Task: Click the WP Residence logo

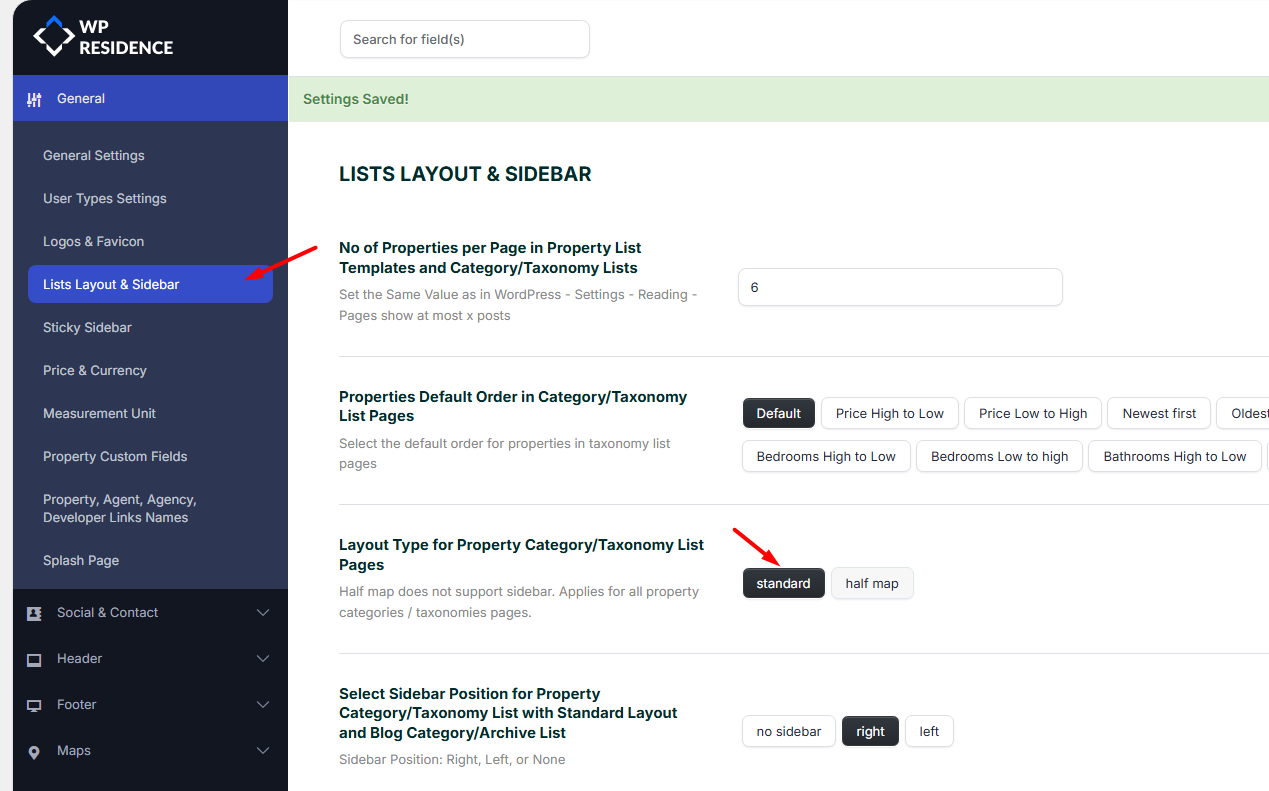Action: 103,37
